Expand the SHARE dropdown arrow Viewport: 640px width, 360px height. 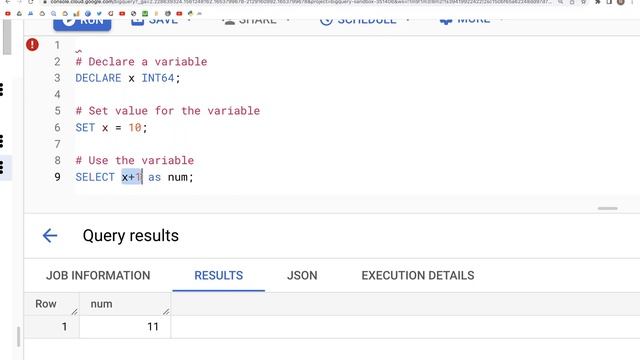288,20
